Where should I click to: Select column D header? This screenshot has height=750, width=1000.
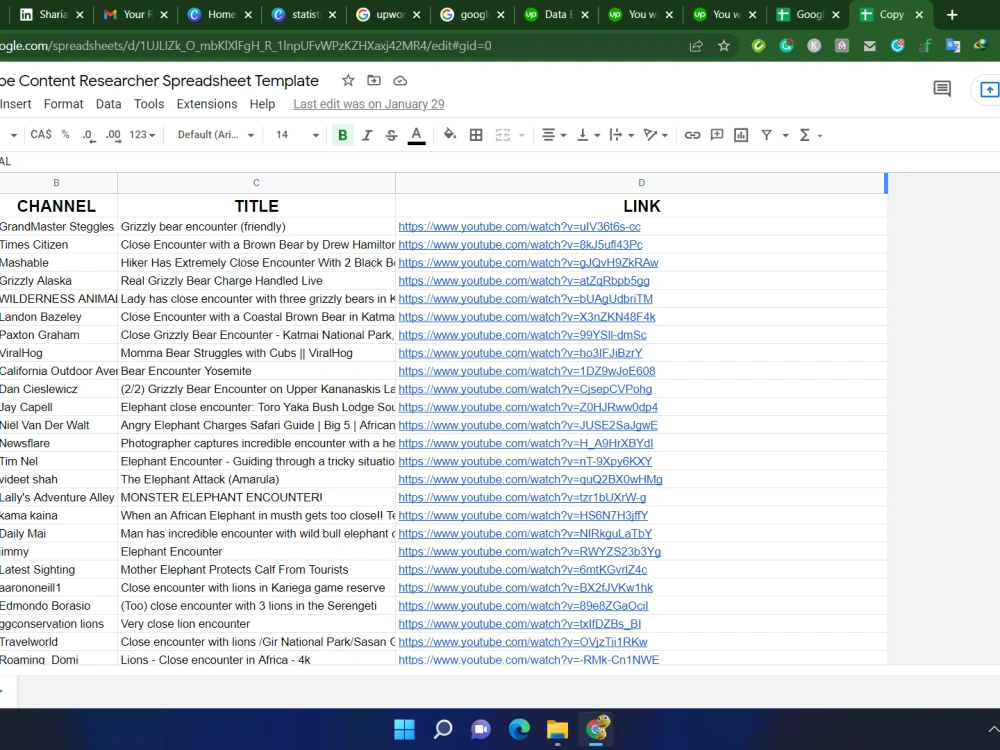point(641,183)
